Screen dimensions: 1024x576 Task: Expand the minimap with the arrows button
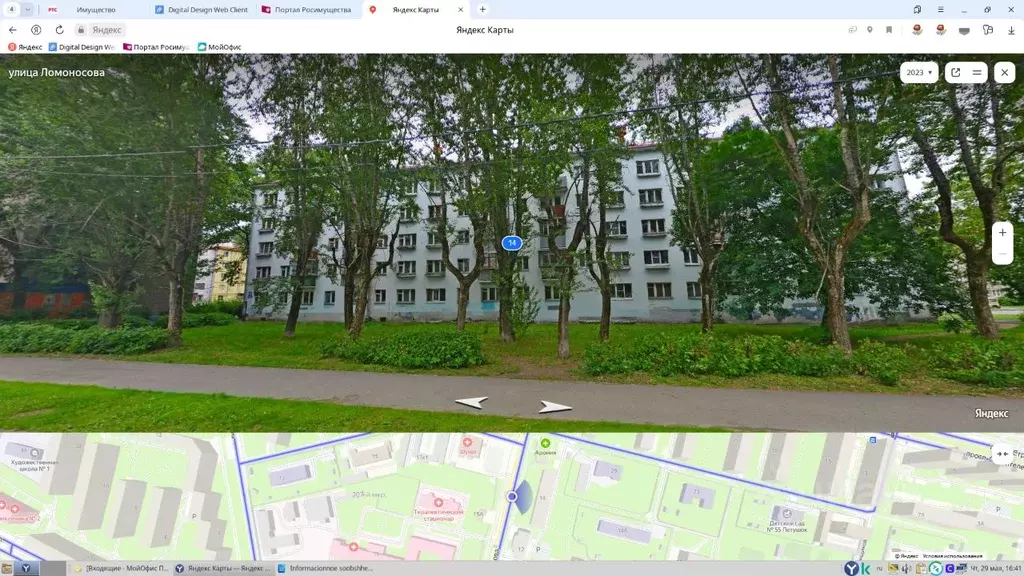click(x=1002, y=453)
